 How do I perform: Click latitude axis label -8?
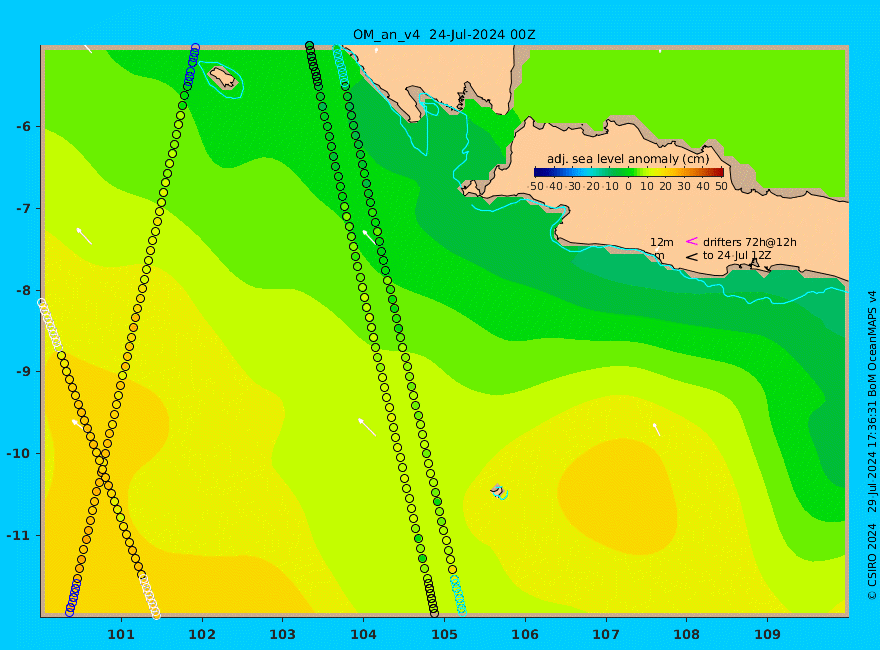point(24,290)
